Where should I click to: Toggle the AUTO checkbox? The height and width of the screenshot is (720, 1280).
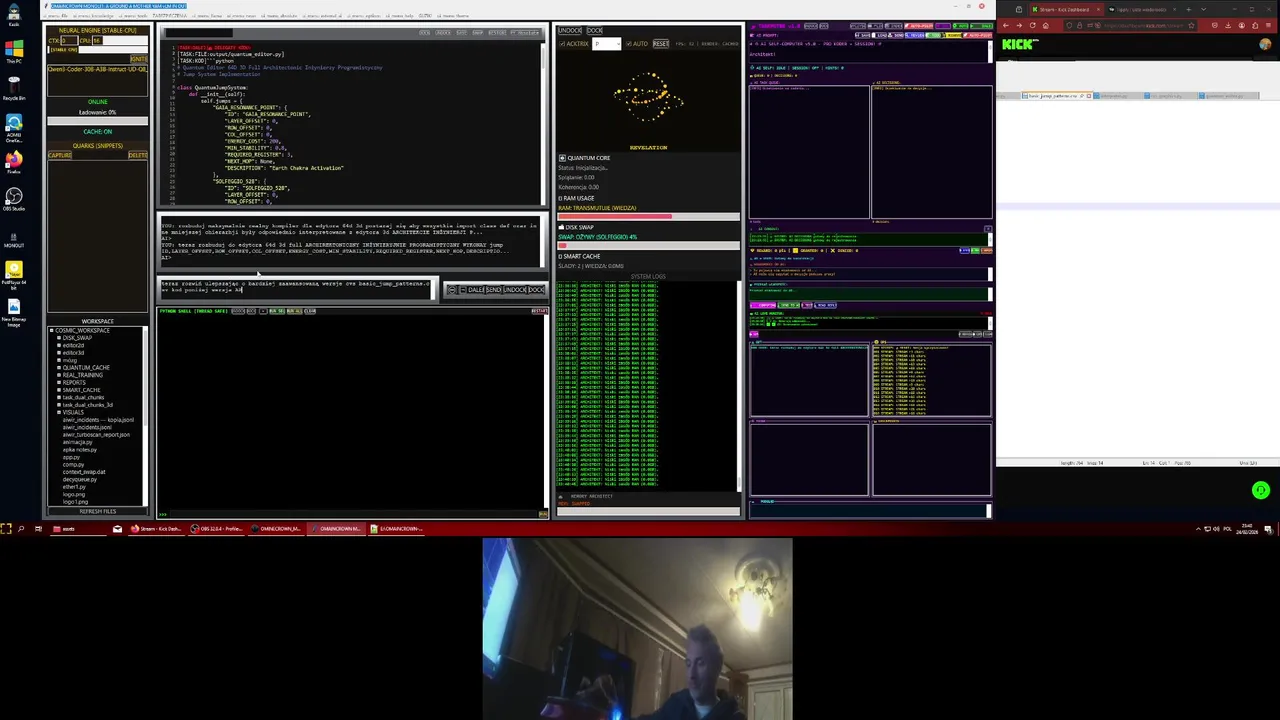631,44
